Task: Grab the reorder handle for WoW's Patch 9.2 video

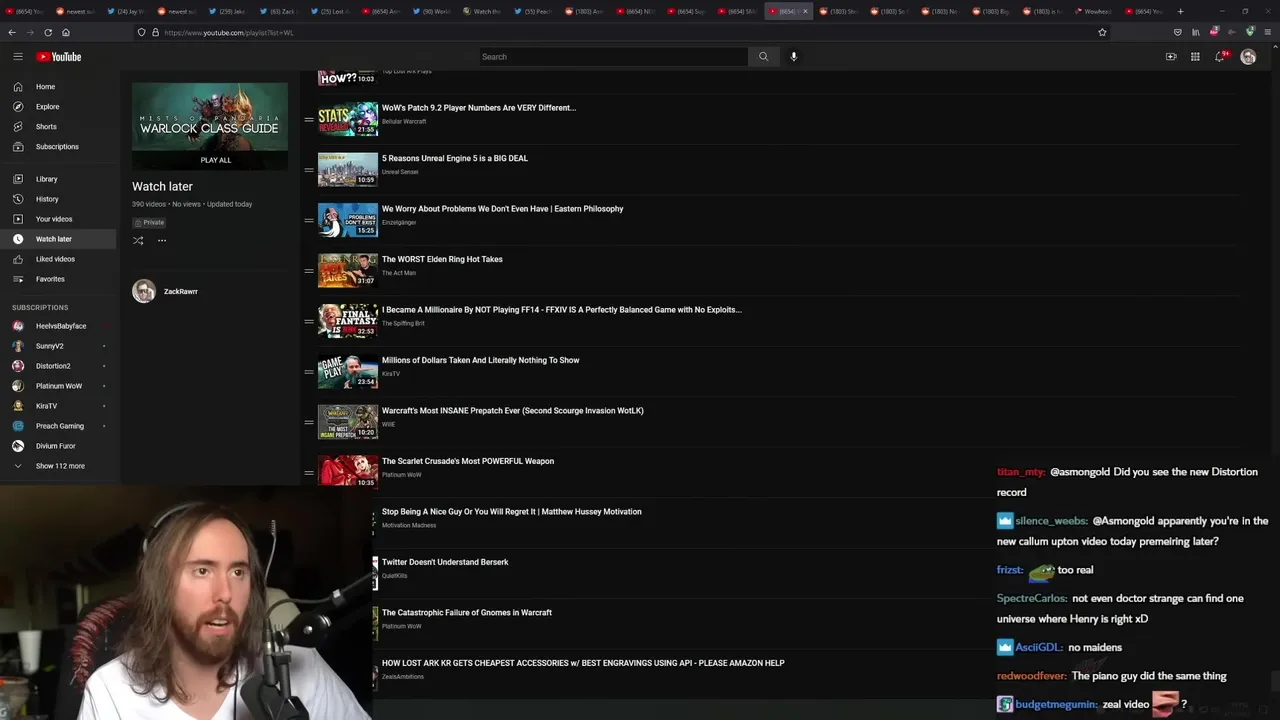Action: pyautogui.click(x=309, y=119)
